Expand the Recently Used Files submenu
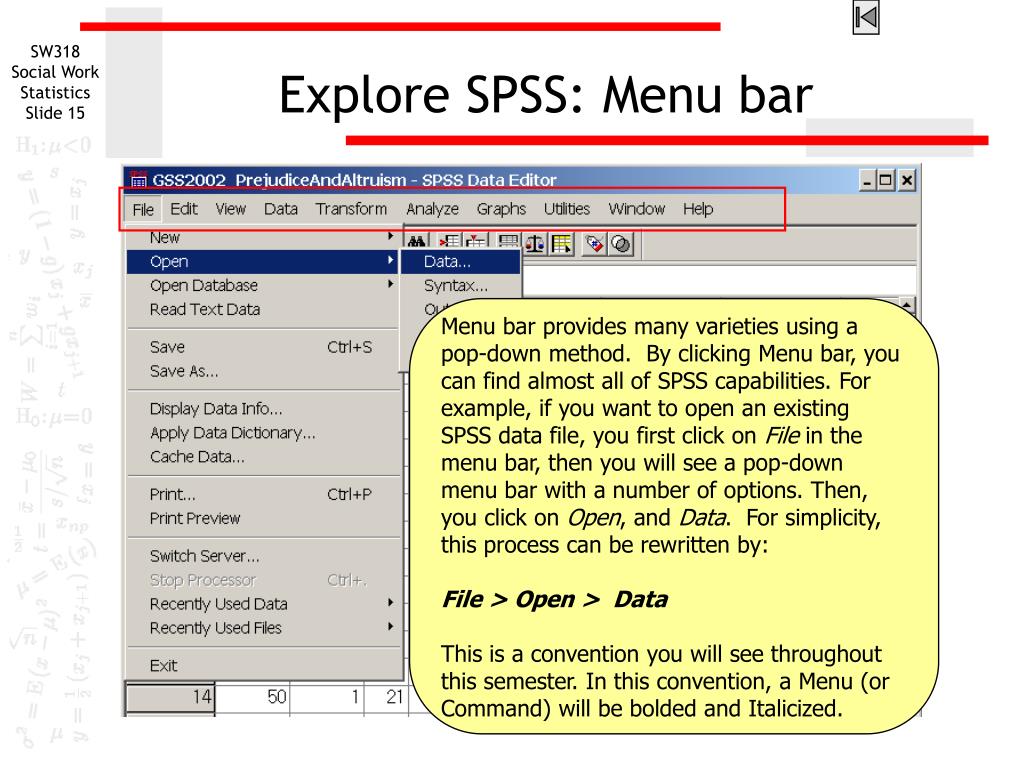Screen dimensions: 1024x768 263,628
